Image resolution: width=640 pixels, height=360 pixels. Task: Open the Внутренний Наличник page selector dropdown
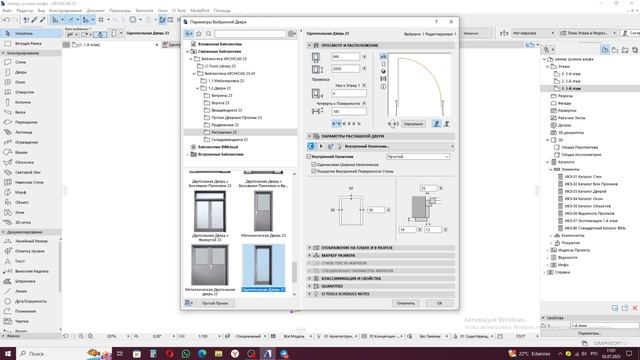tap(399, 146)
